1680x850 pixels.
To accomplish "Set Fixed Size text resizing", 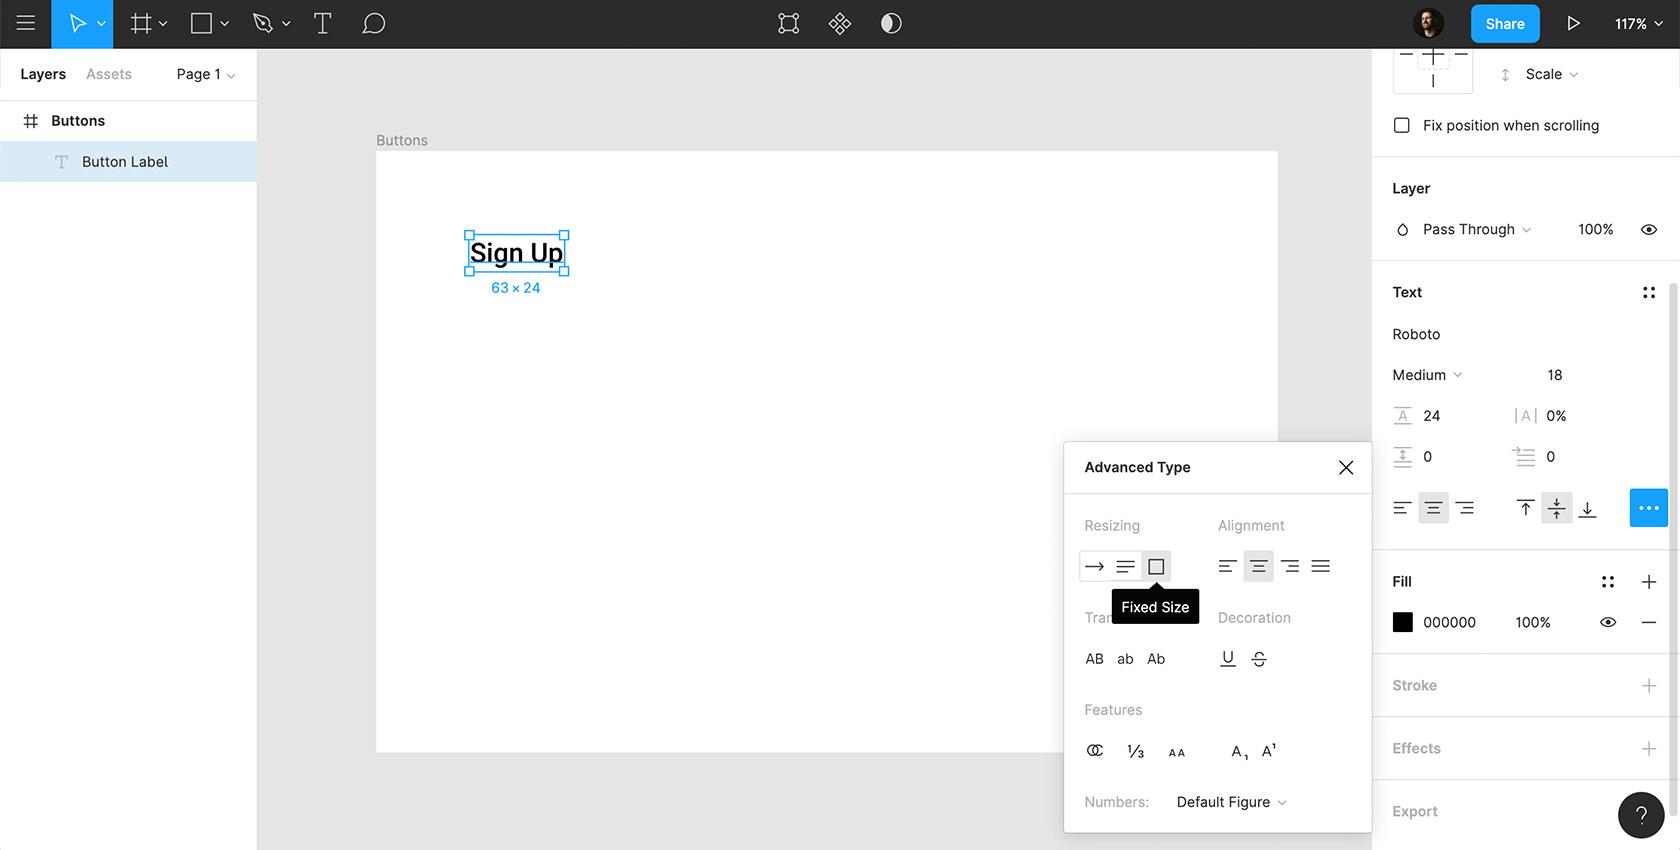I will 1156,567.
